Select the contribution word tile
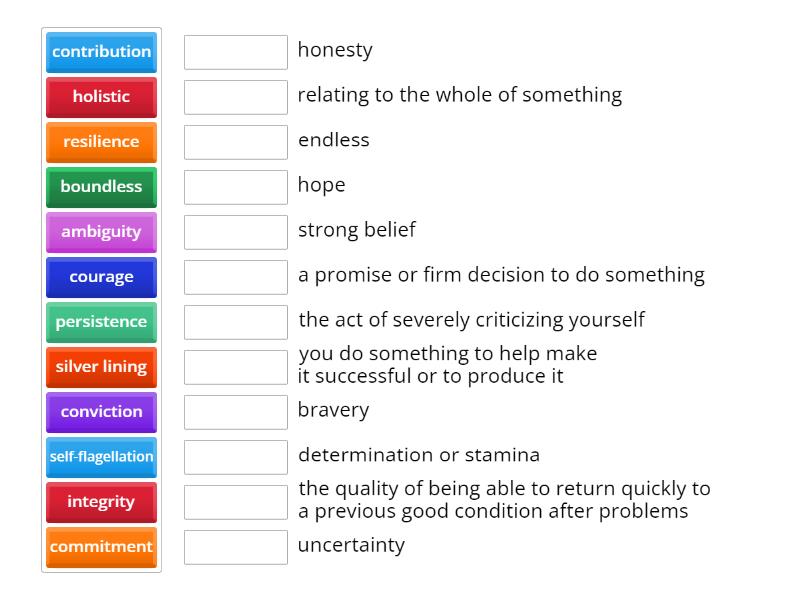 (101, 52)
